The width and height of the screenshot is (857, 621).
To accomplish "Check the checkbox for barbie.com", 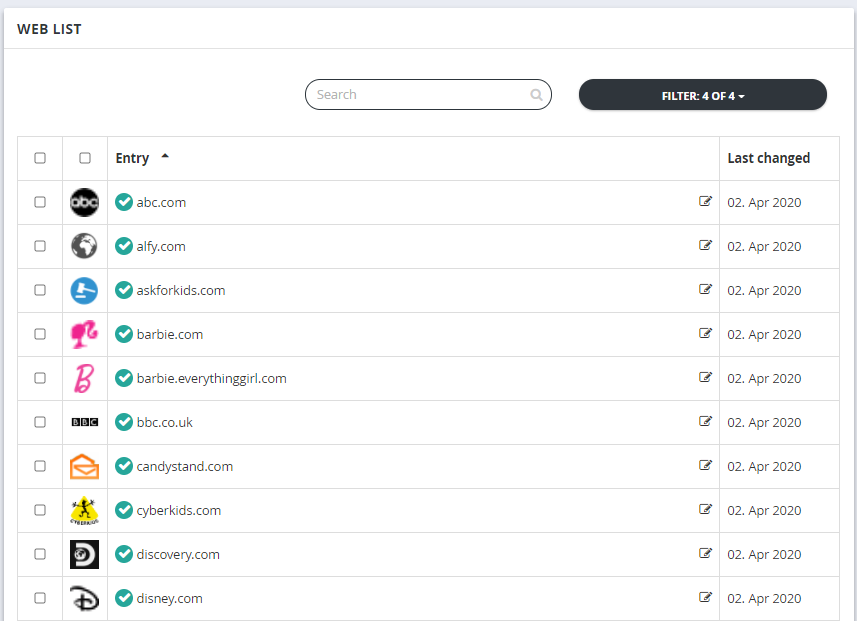I will point(40,334).
